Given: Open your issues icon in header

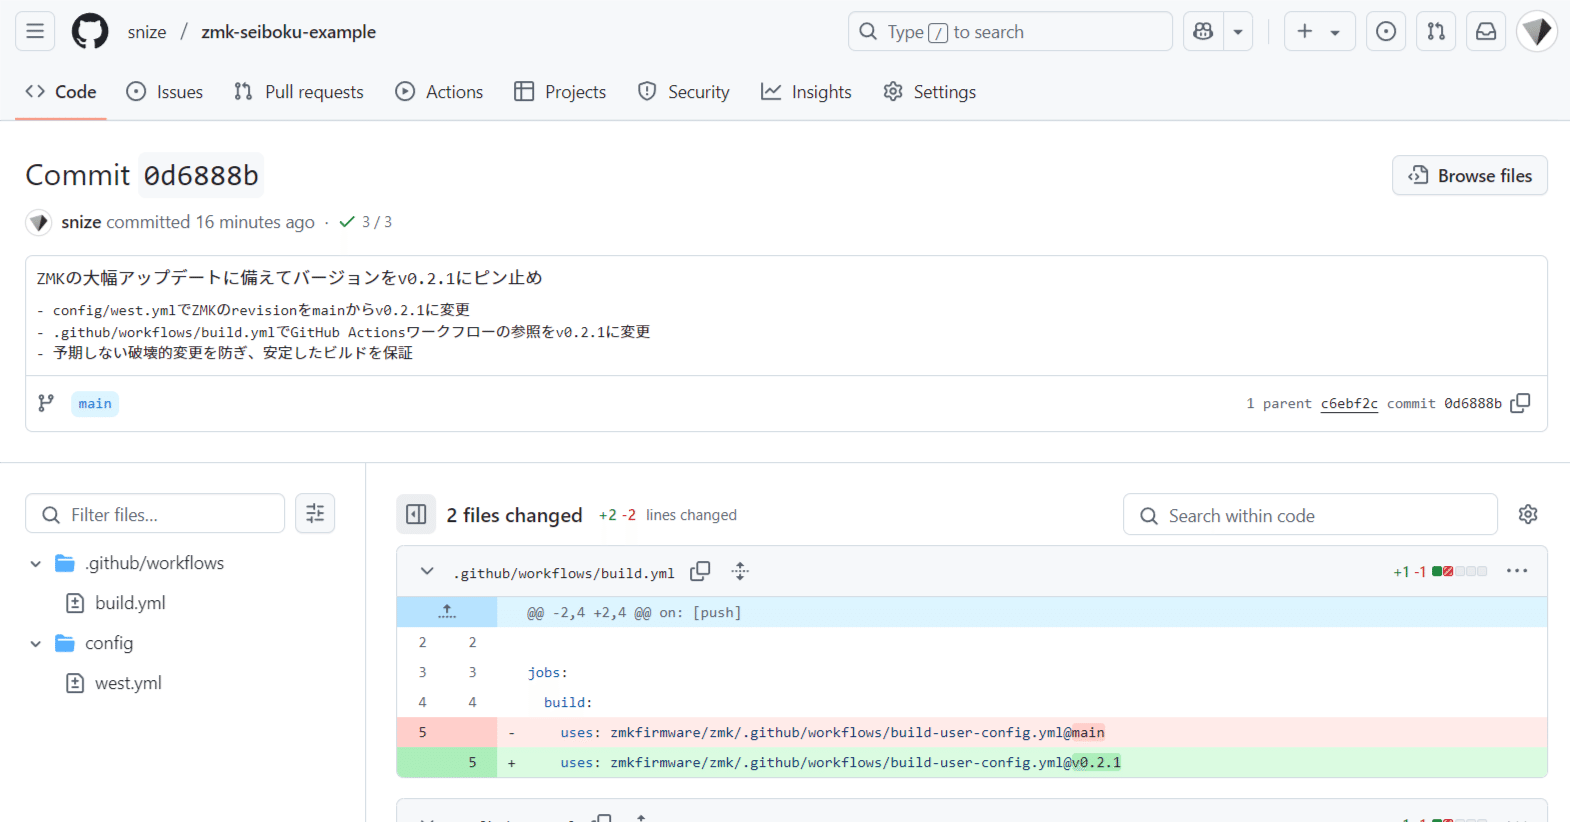Looking at the screenshot, I should (1386, 32).
